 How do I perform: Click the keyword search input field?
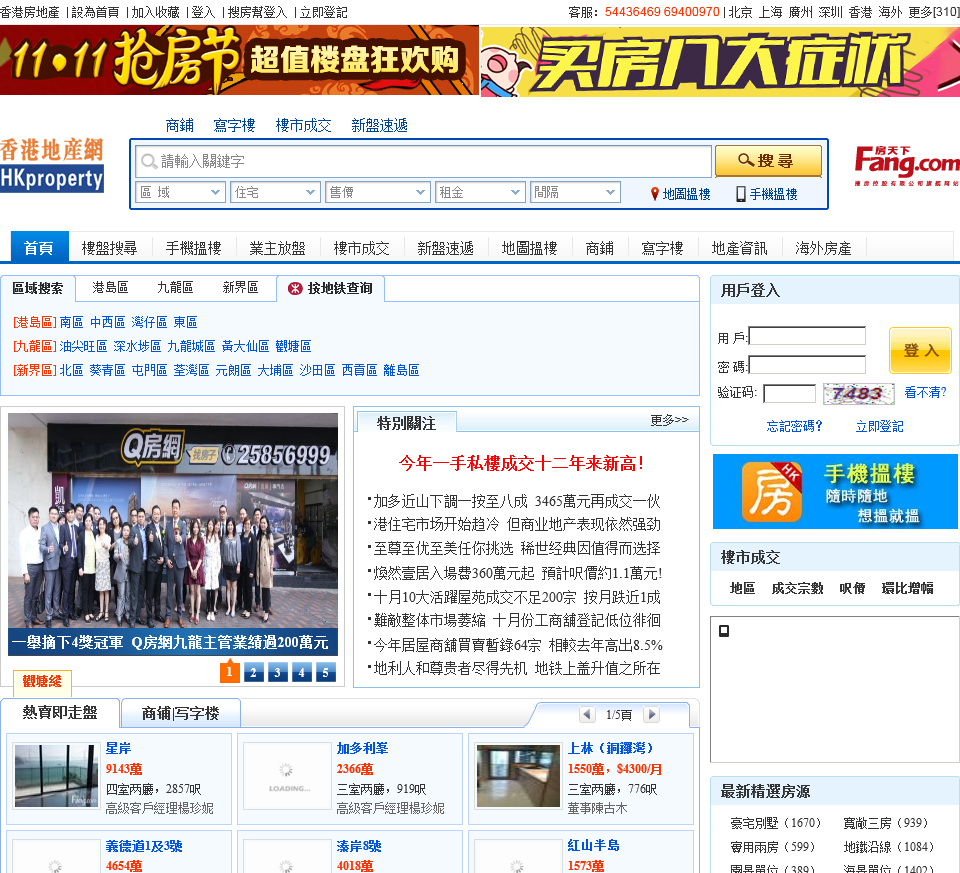pos(424,161)
